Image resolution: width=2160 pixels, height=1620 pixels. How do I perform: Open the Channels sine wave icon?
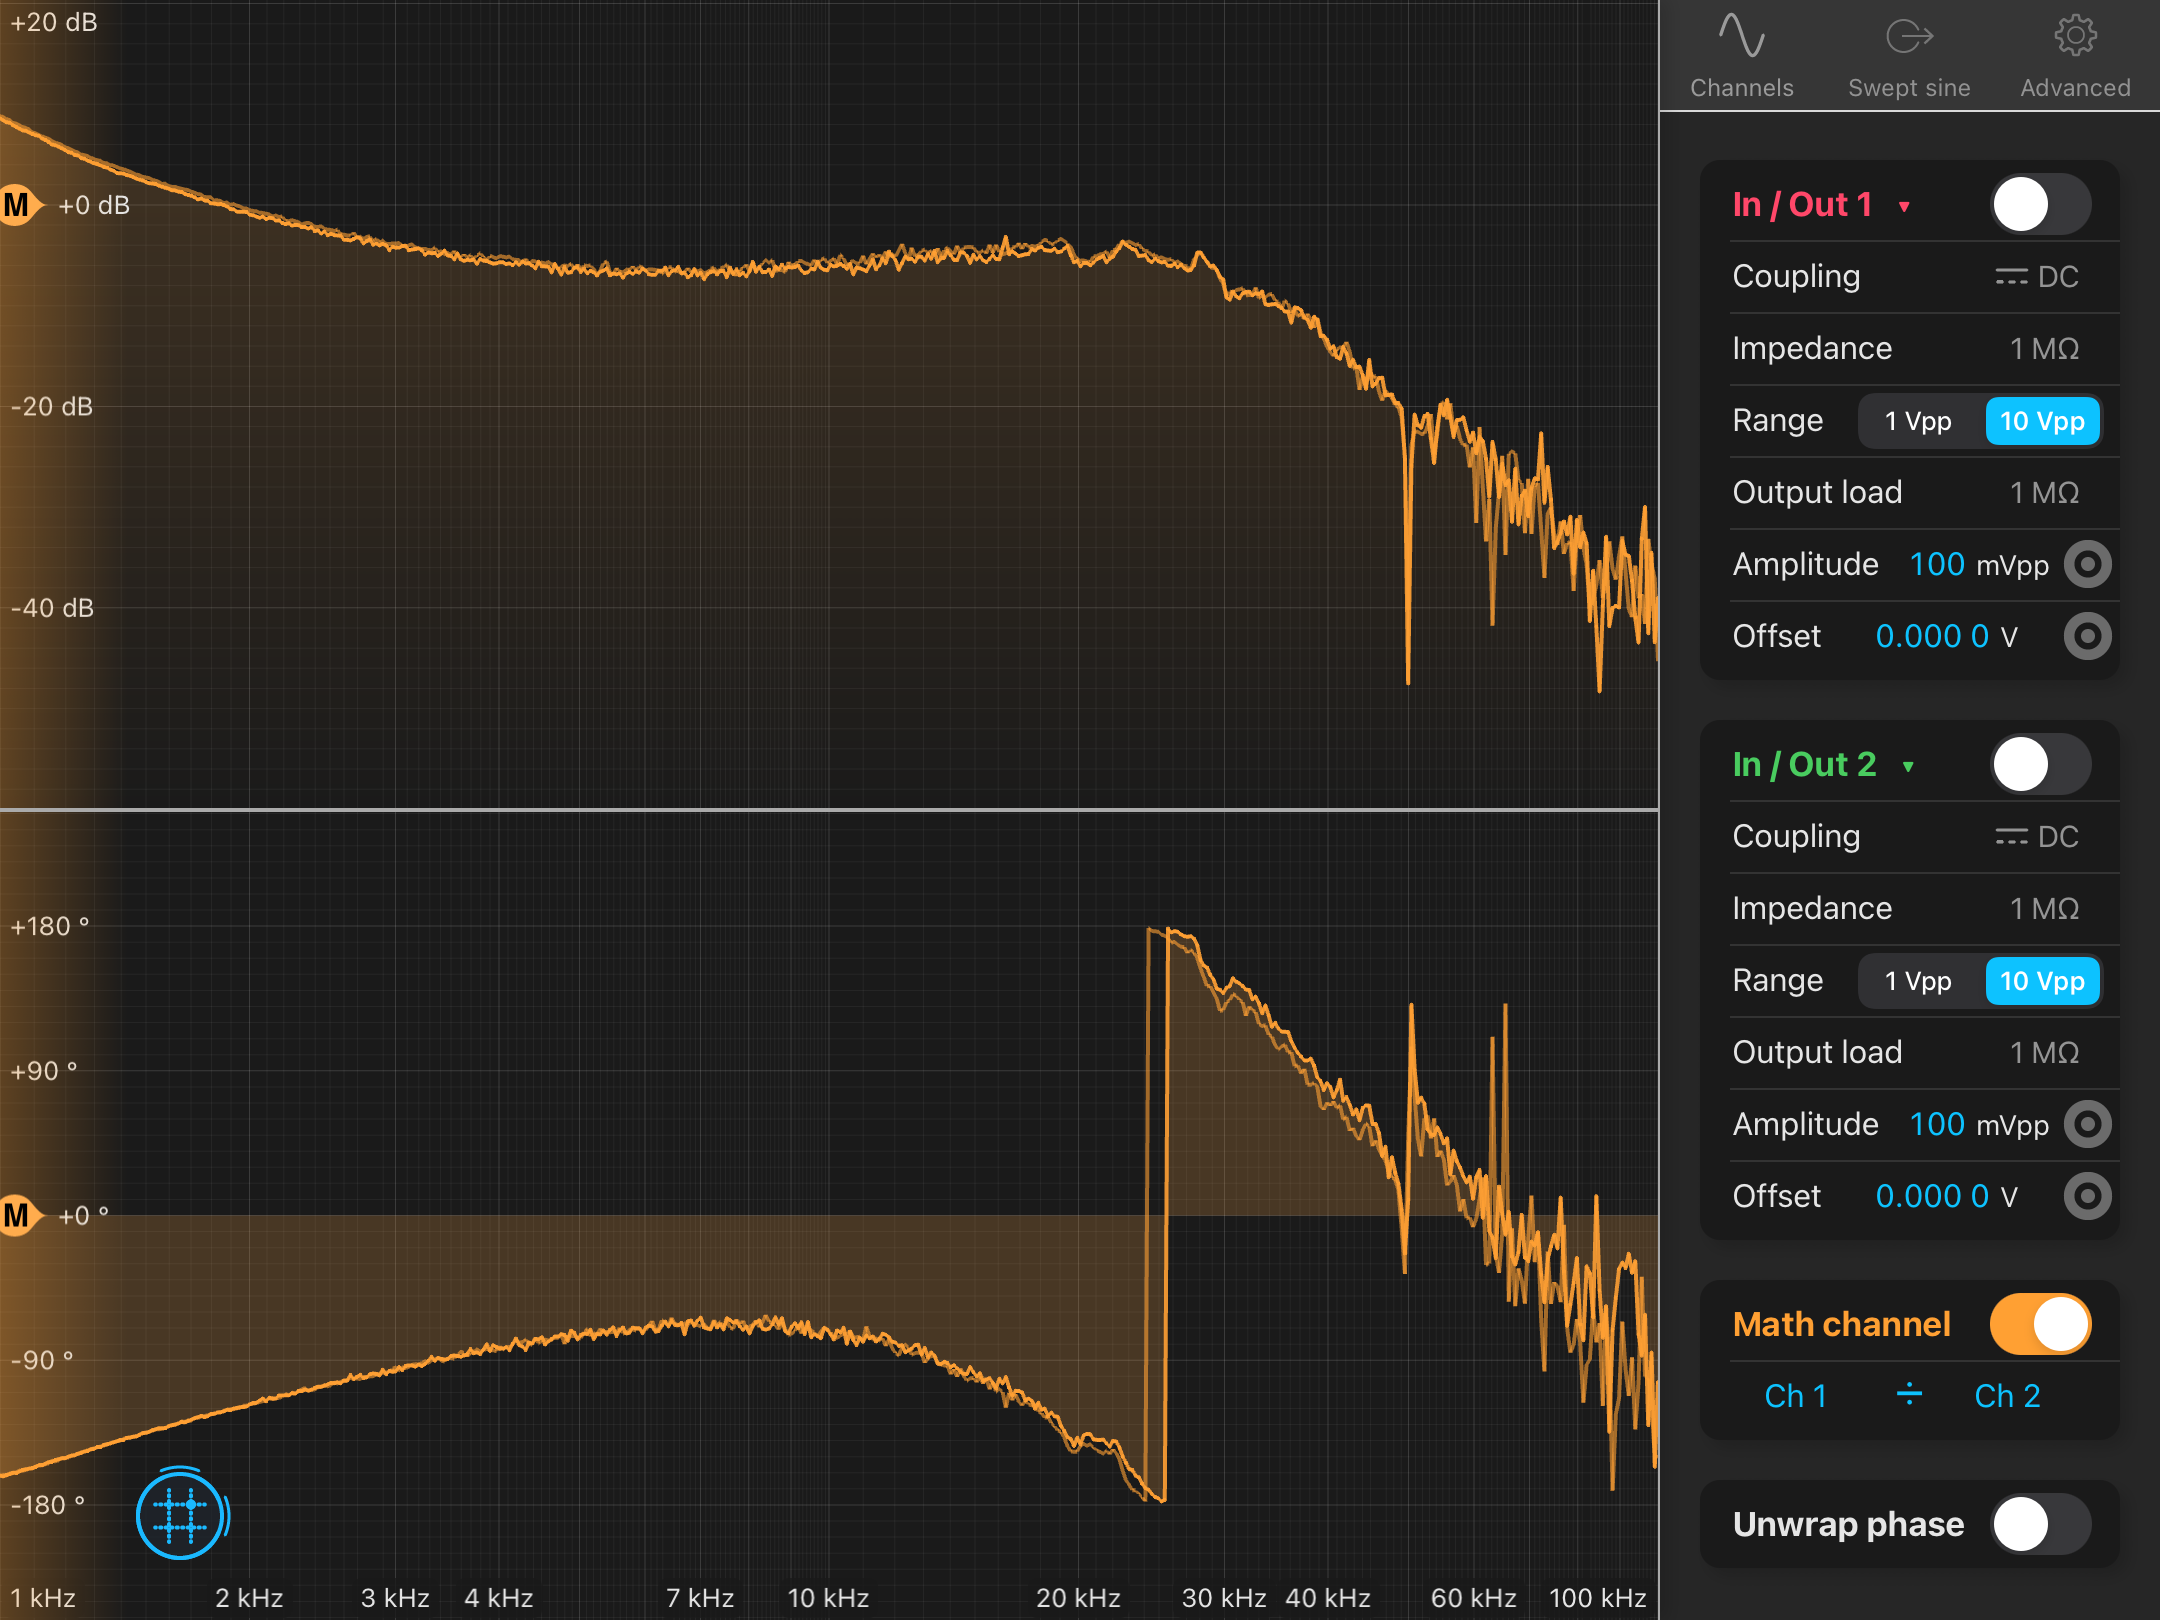pos(1741,38)
